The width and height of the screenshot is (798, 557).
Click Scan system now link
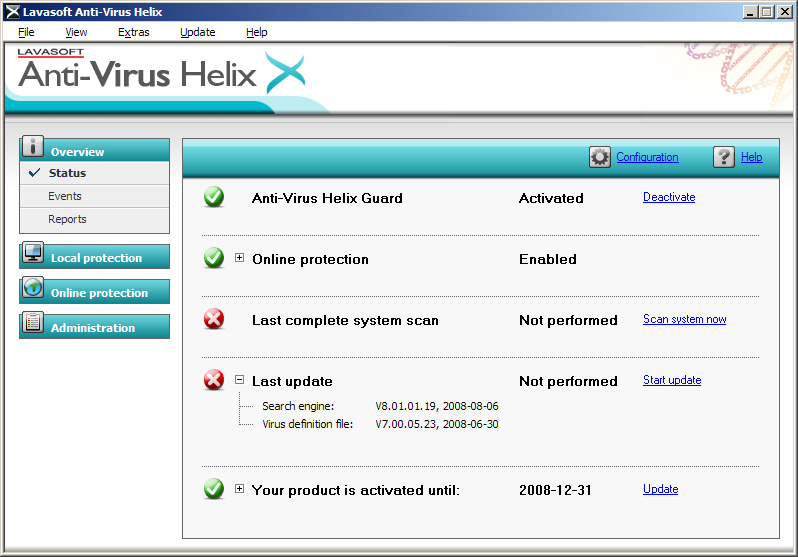pyautogui.click(x=685, y=319)
